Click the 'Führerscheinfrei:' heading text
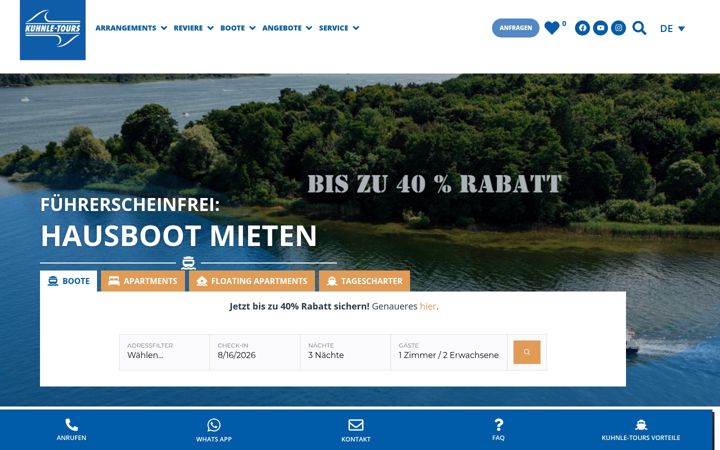The height and width of the screenshot is (450, 720). (130, 204)
